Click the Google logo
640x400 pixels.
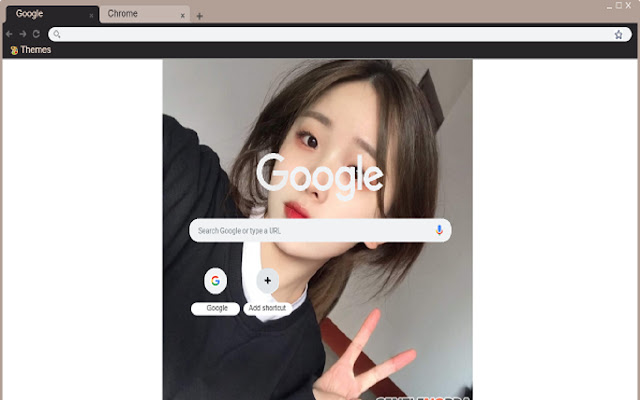click(320, 176)
